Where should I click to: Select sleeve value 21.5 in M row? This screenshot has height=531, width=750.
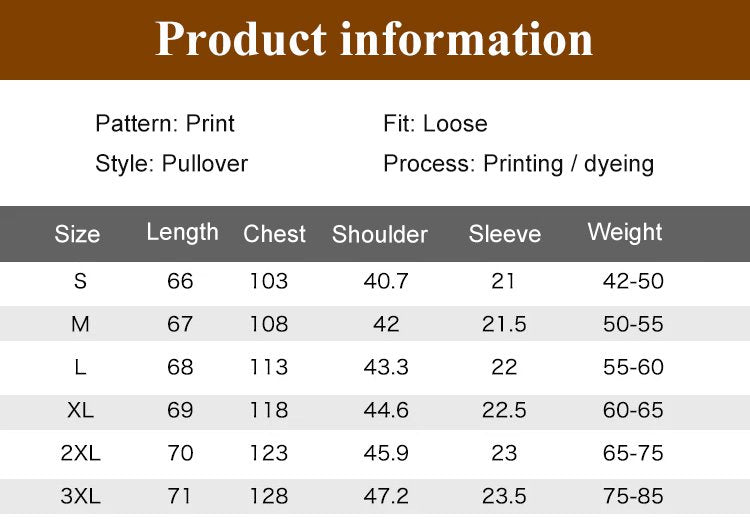point(504,324)
